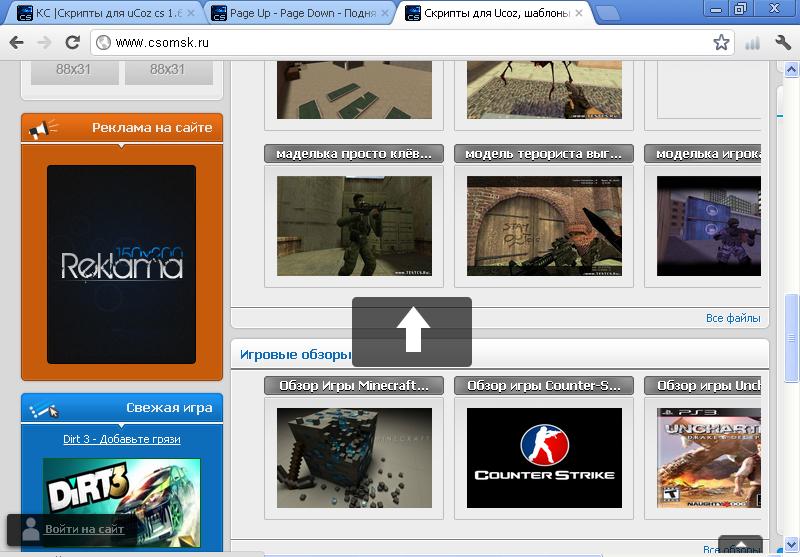Open the Обзор Игры Minecraft... title
The width and height of the screenshot is (800, 557).
tap(354, 385)
